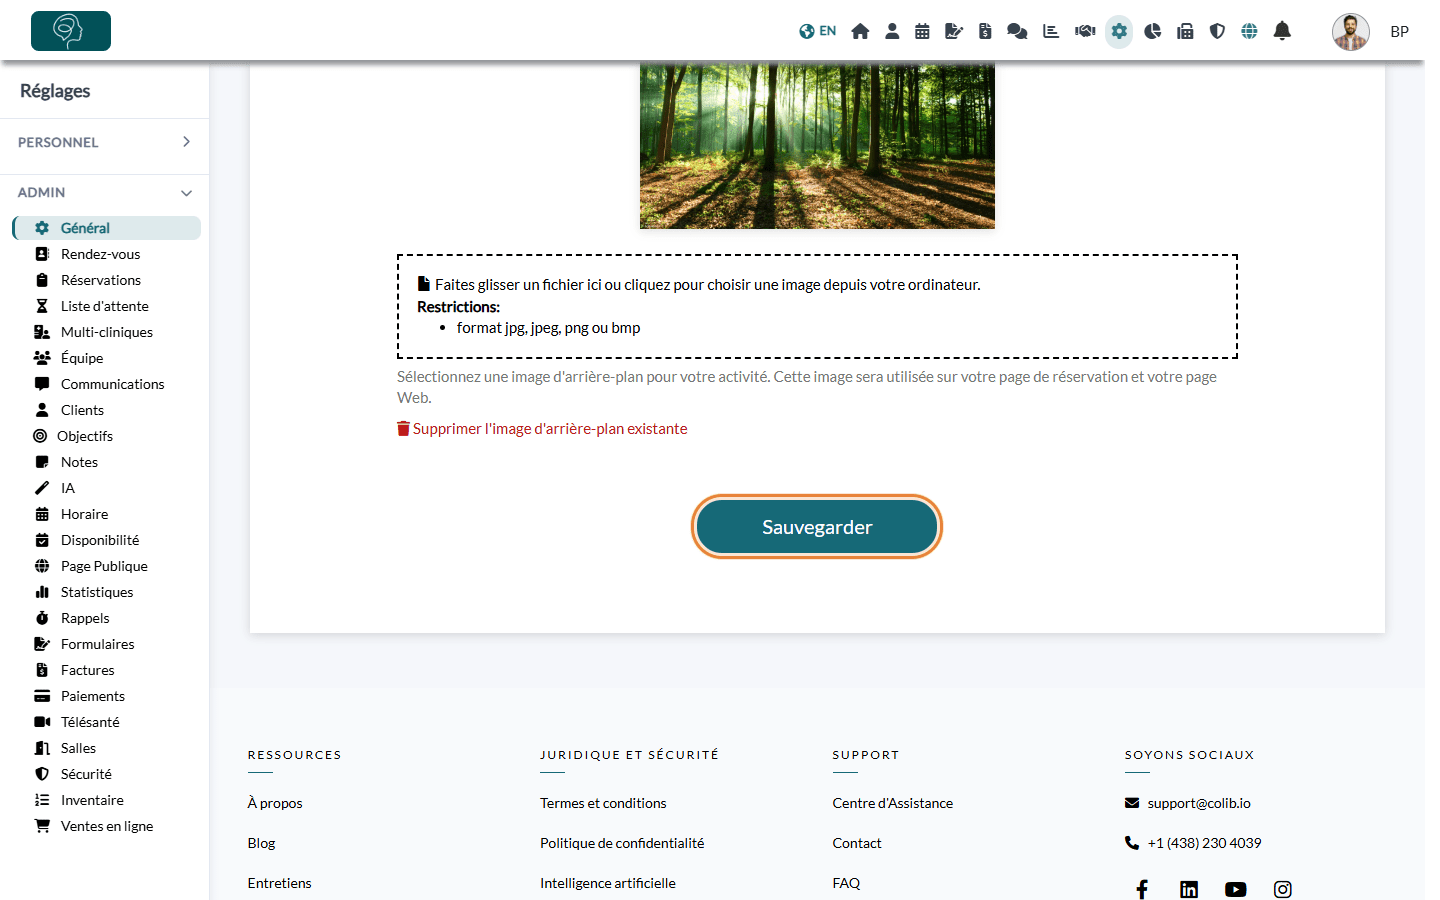The width and height of the screenshot is (1440, 900).
Task: Open the notifications bell
Action: (1282, 31)
